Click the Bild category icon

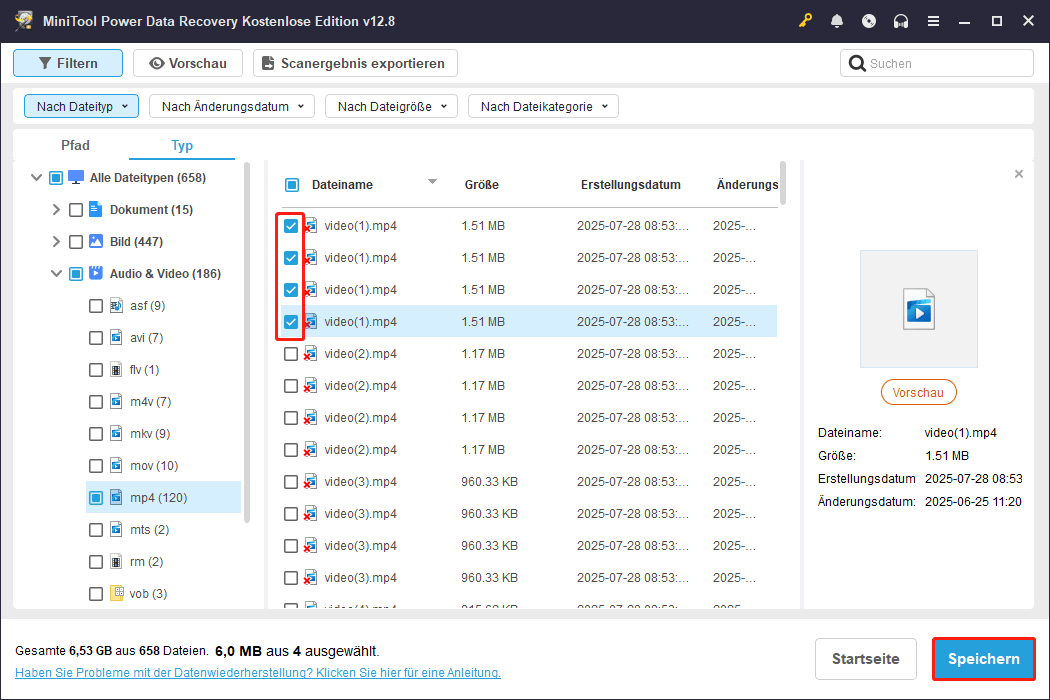coord(96,241)
